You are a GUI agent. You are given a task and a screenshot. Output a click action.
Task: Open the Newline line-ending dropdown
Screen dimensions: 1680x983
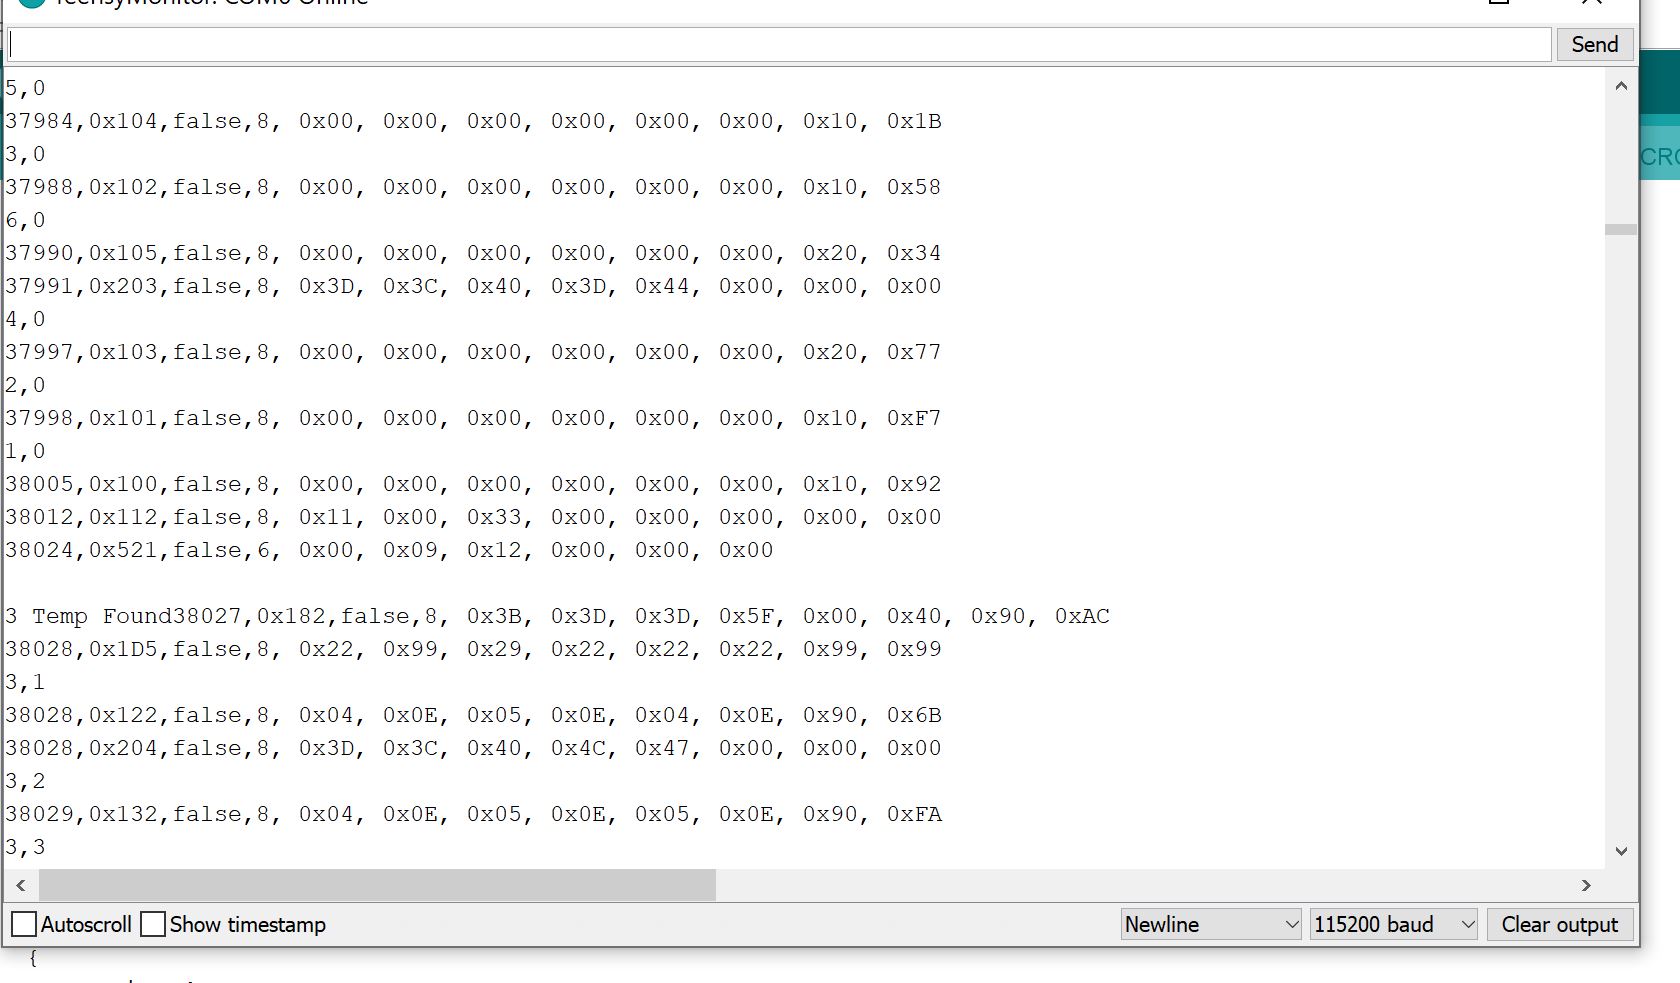pyautogui.click(x=1210, y=924)
